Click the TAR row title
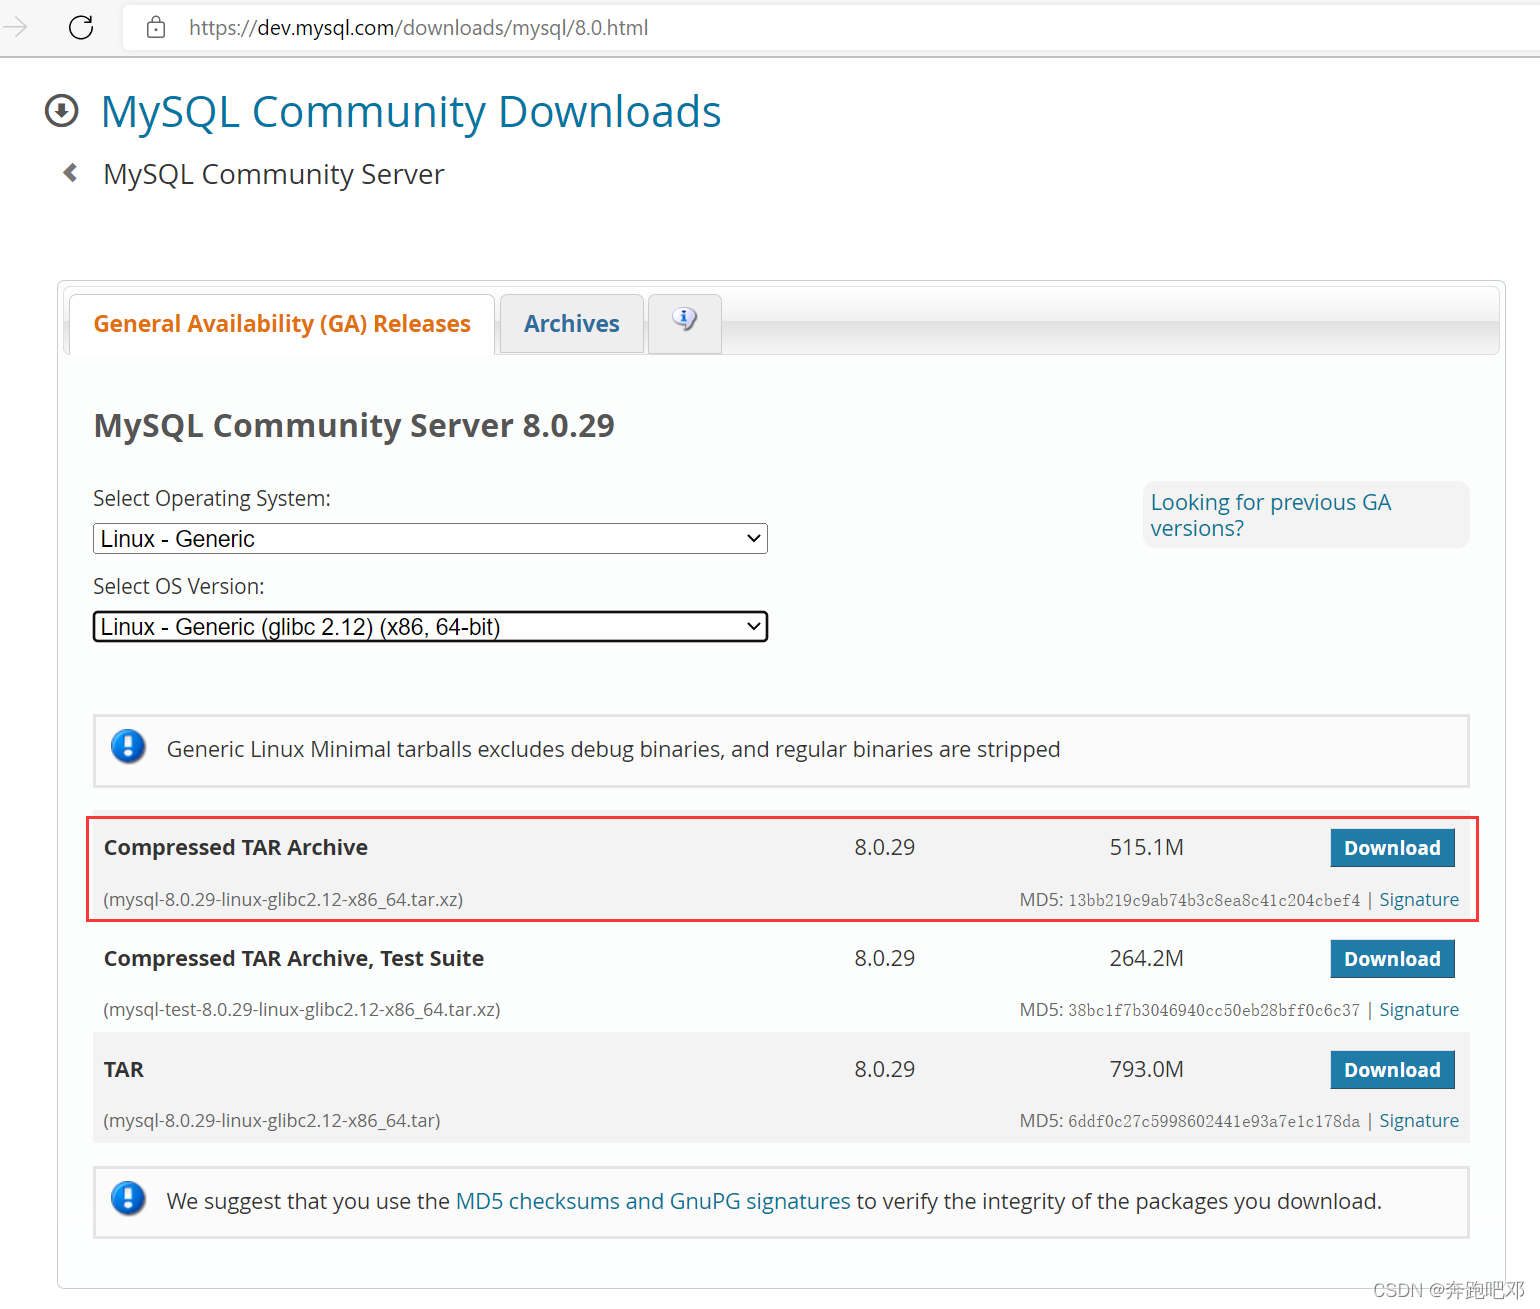 [124, 1069]
